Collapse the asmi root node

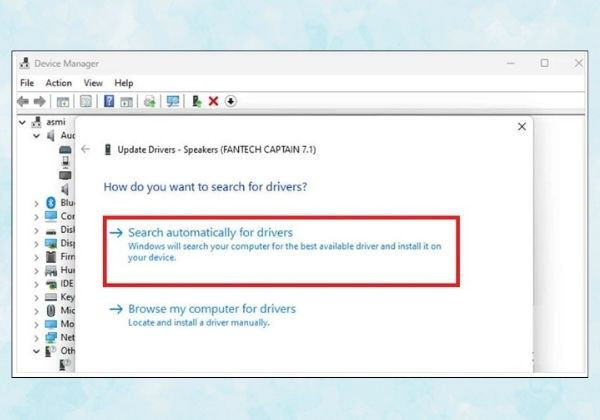(x=23, y=122)
